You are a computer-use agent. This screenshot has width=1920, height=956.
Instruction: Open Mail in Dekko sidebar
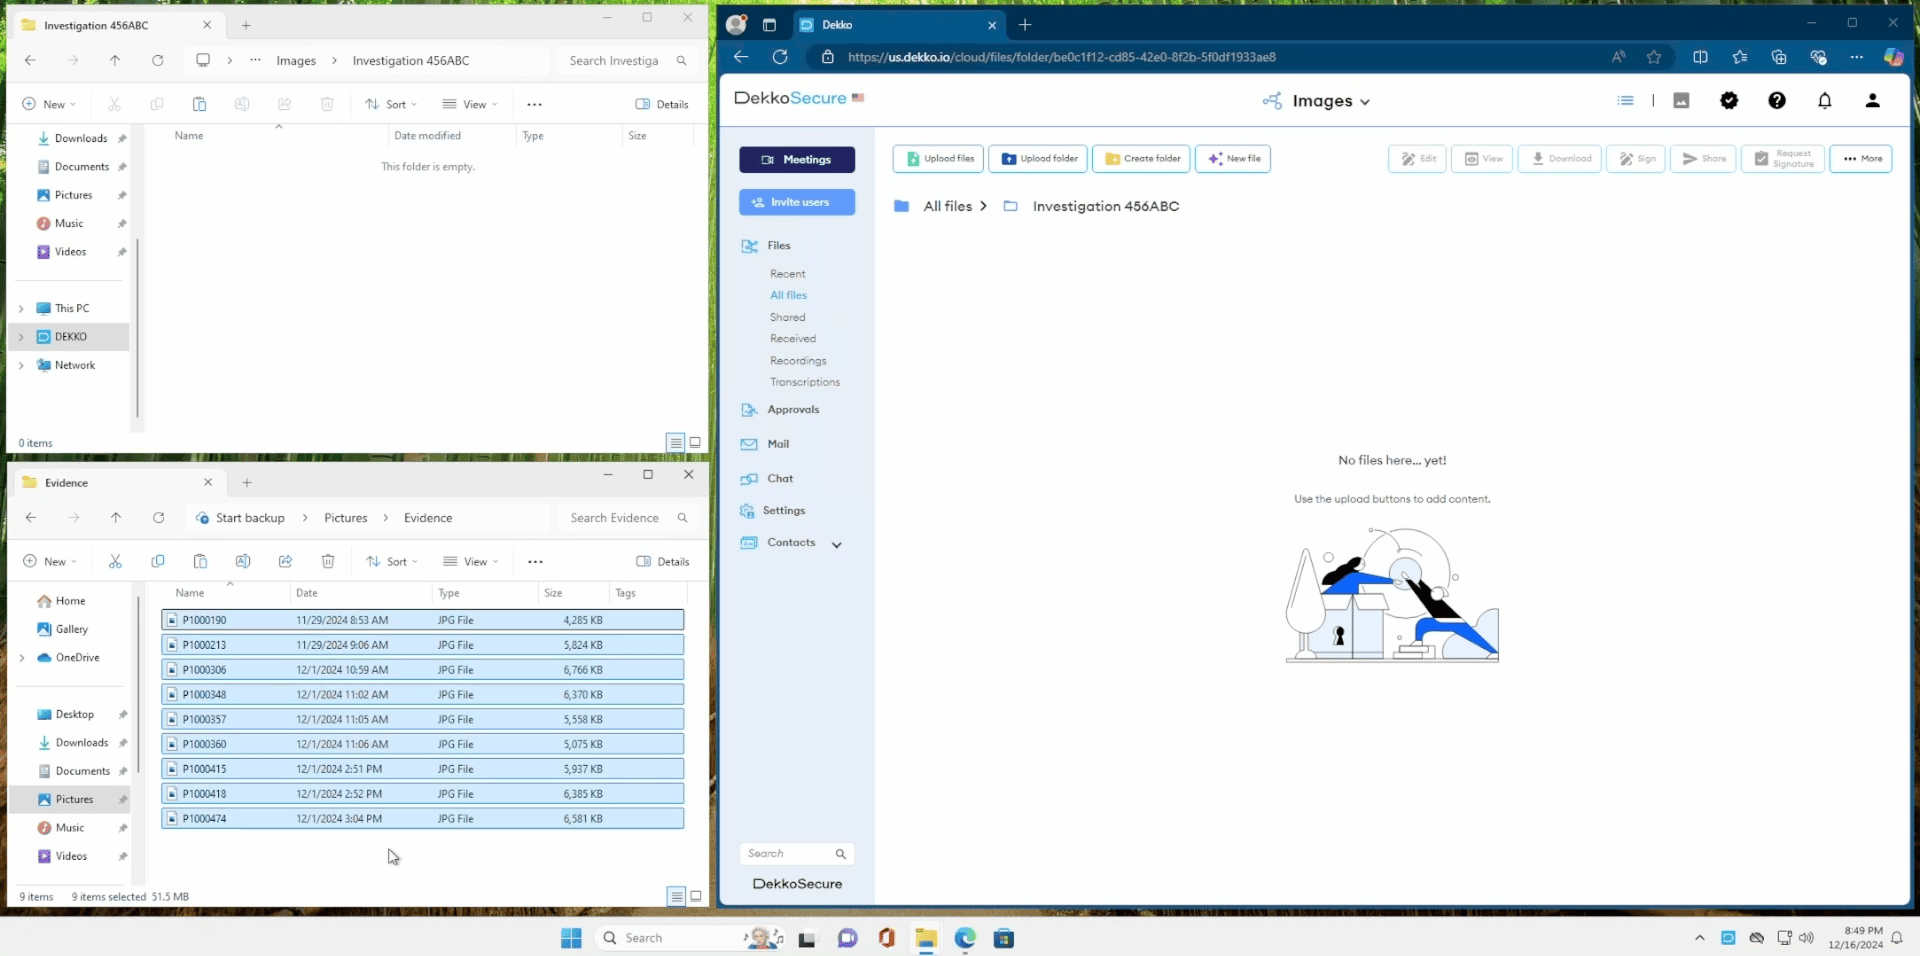pos(778,444)
